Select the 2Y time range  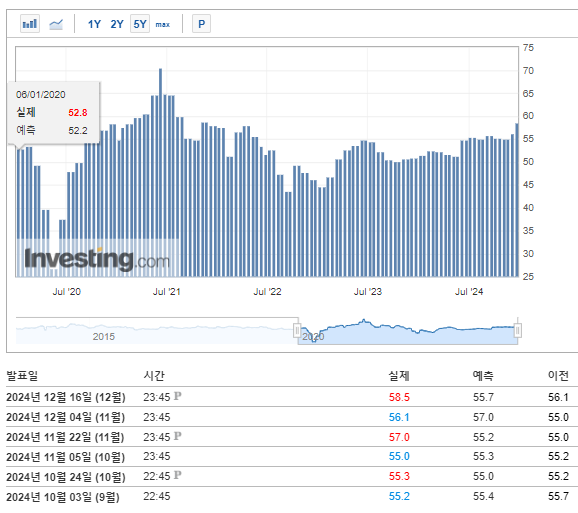117,24
